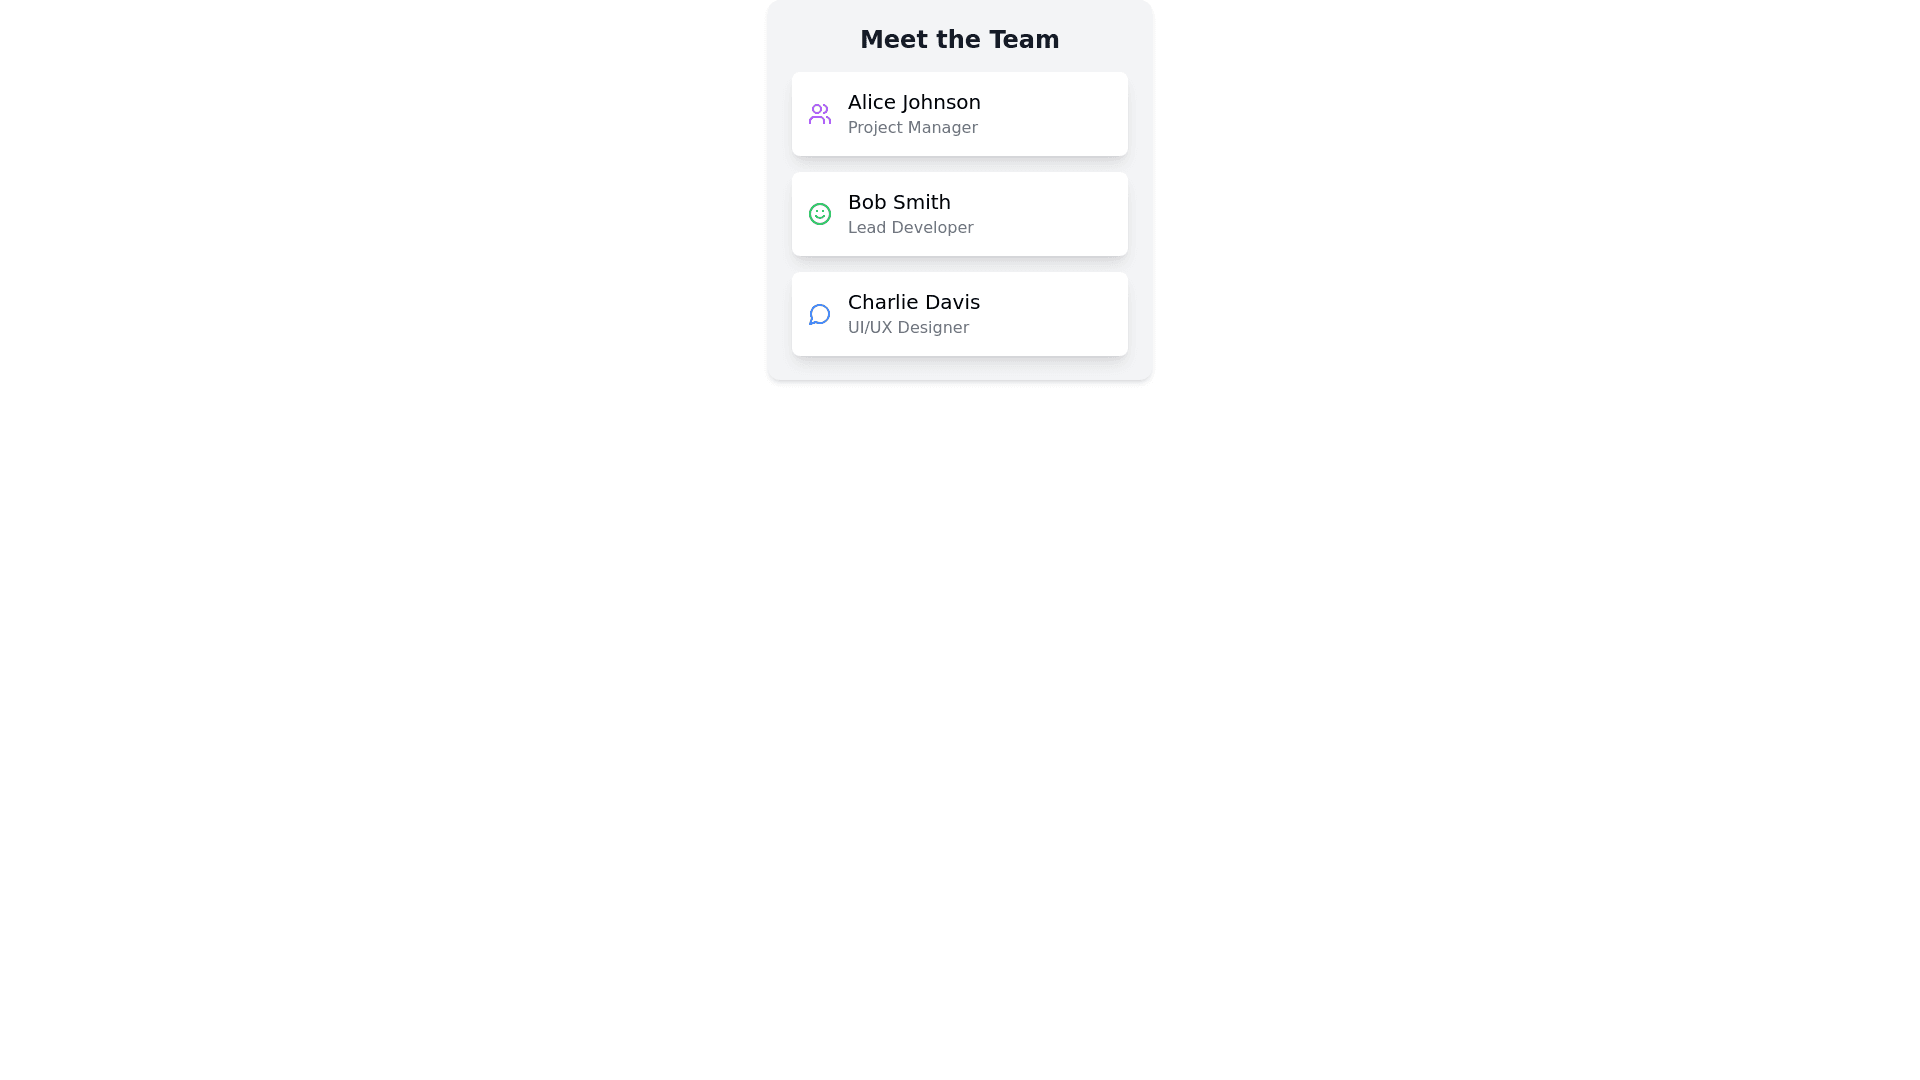The height and width of the screenshot is (1080, 1920).
Task: Click the Meet the Team heading
Action: (959, 40)
